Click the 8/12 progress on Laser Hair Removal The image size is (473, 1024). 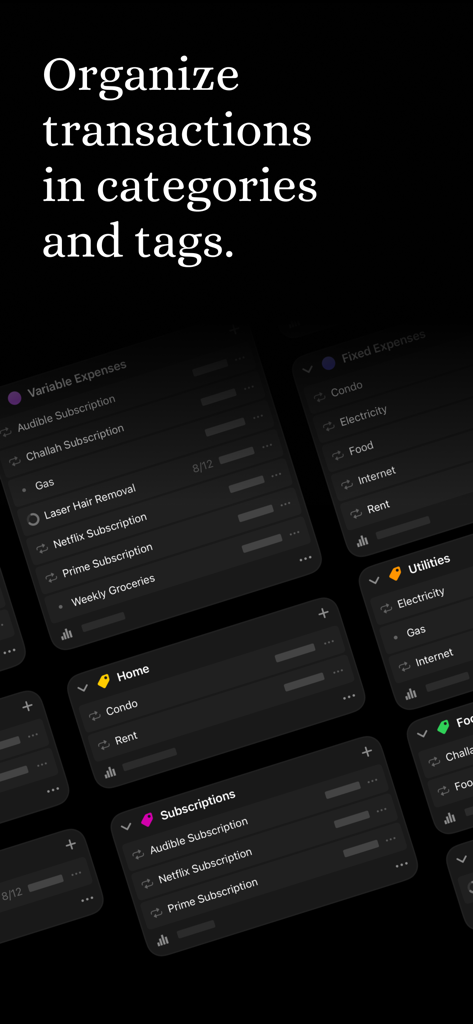203,466
